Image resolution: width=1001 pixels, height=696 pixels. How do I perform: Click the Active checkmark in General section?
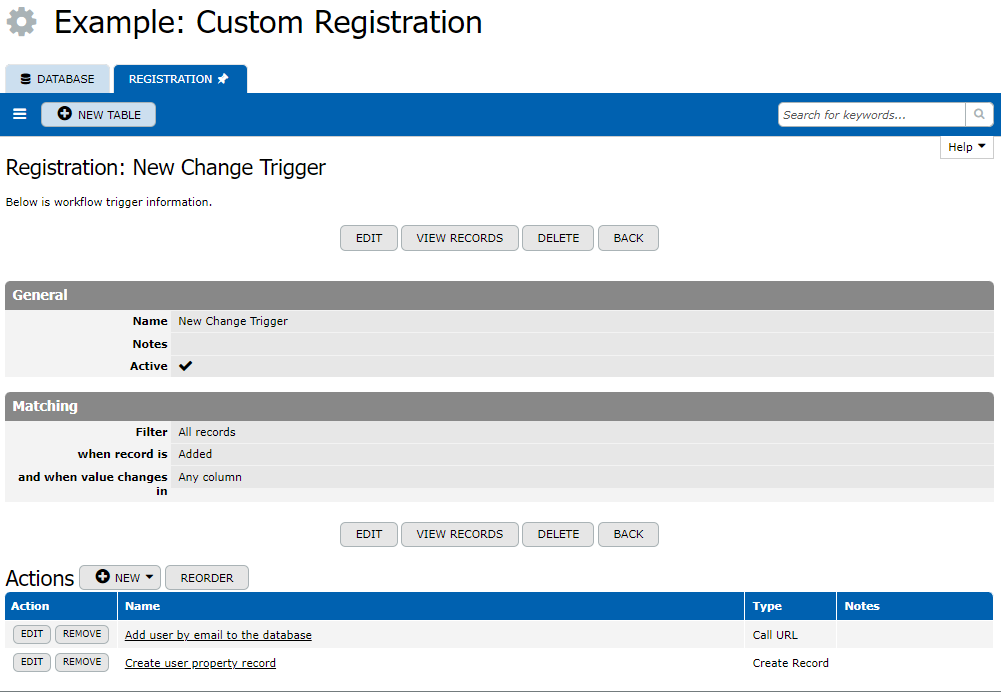(185, 366)
